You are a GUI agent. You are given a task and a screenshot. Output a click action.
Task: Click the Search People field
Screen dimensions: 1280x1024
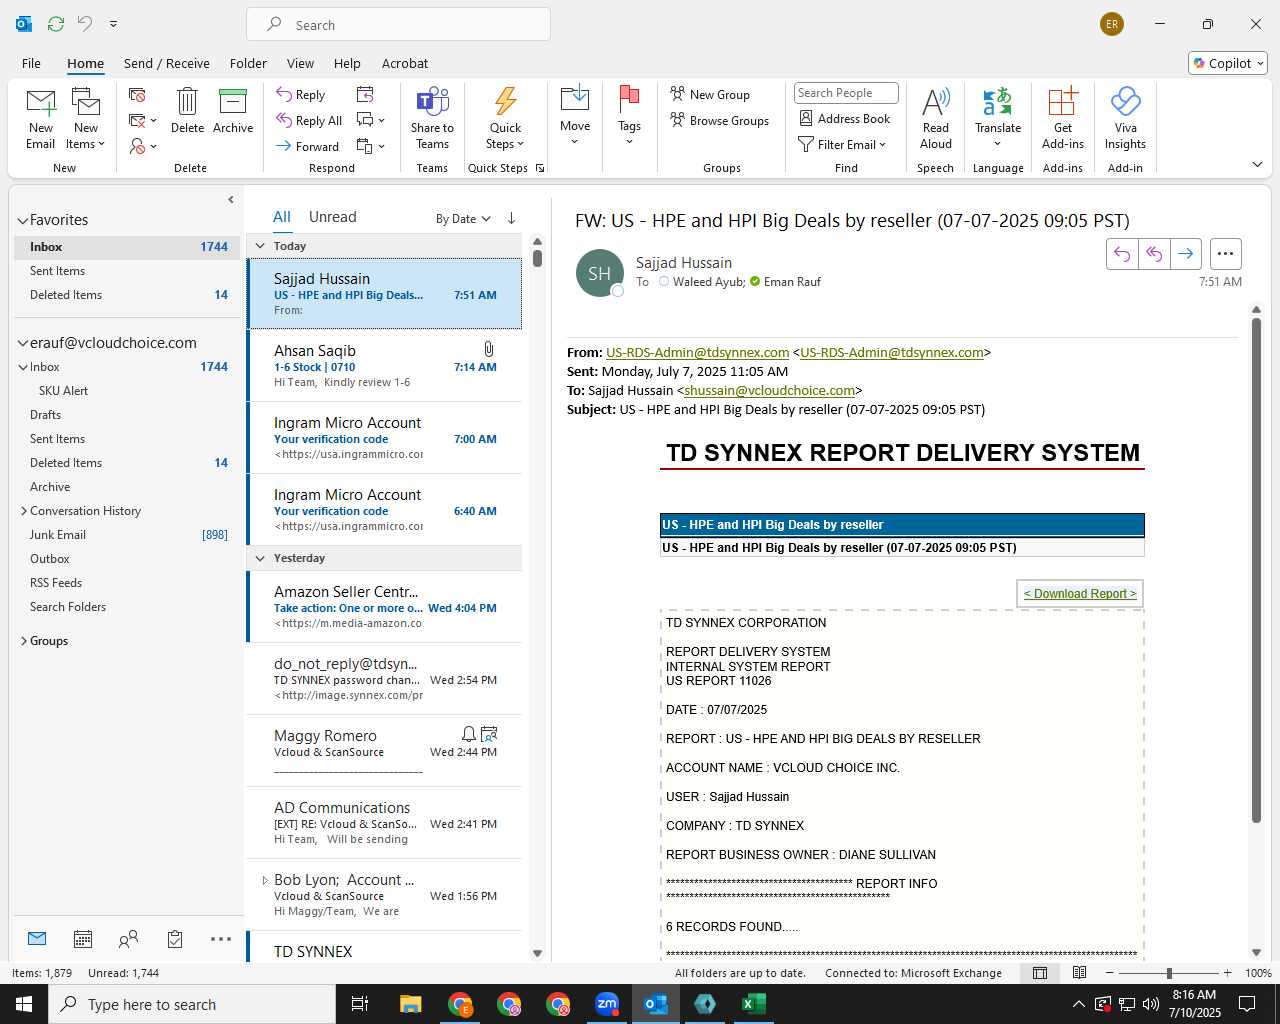(846, 93)
